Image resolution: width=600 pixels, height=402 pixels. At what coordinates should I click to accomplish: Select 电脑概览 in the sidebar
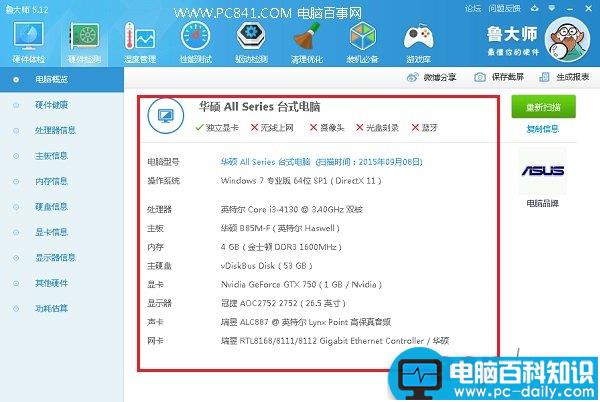[x=62, y=79]
